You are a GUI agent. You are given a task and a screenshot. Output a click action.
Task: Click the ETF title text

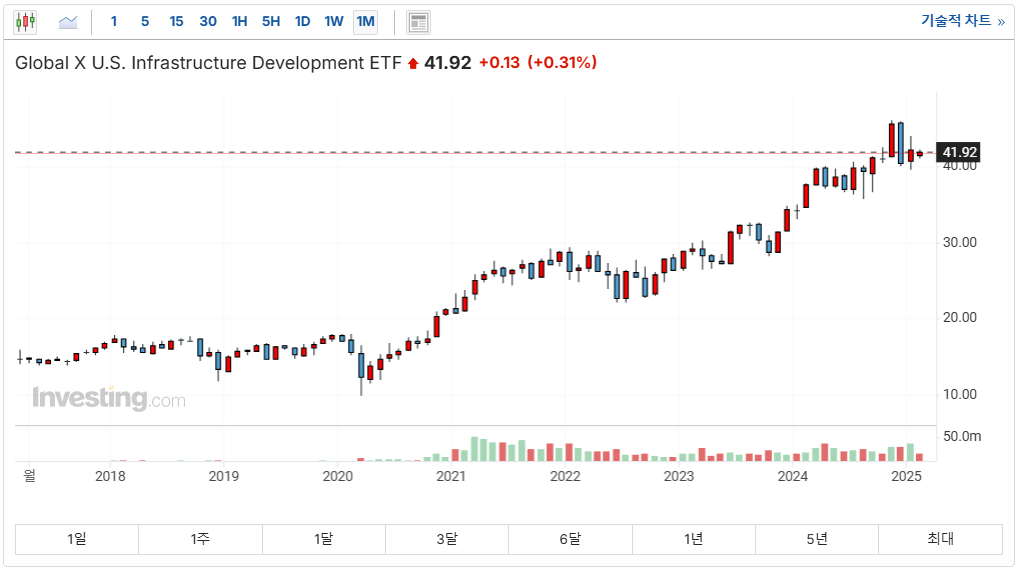[208, 63]
